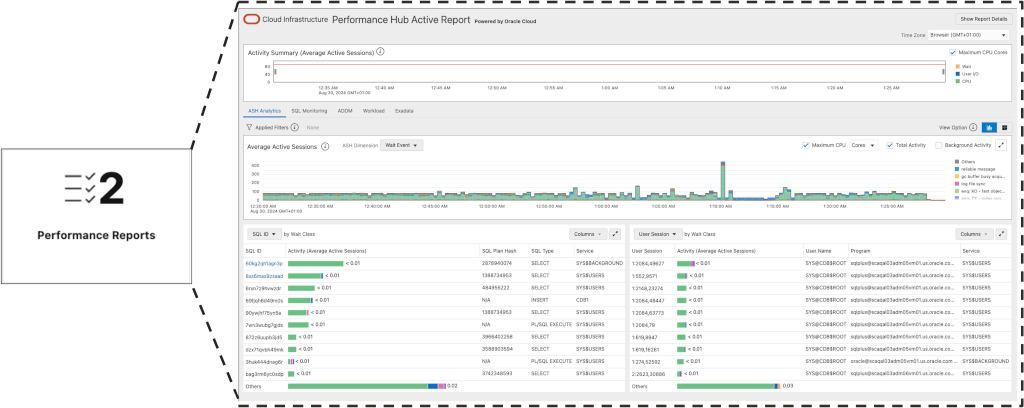This screenshot has width=1024, height=408.
Task: Switch to the Workload tab
Action: [374, 111]
